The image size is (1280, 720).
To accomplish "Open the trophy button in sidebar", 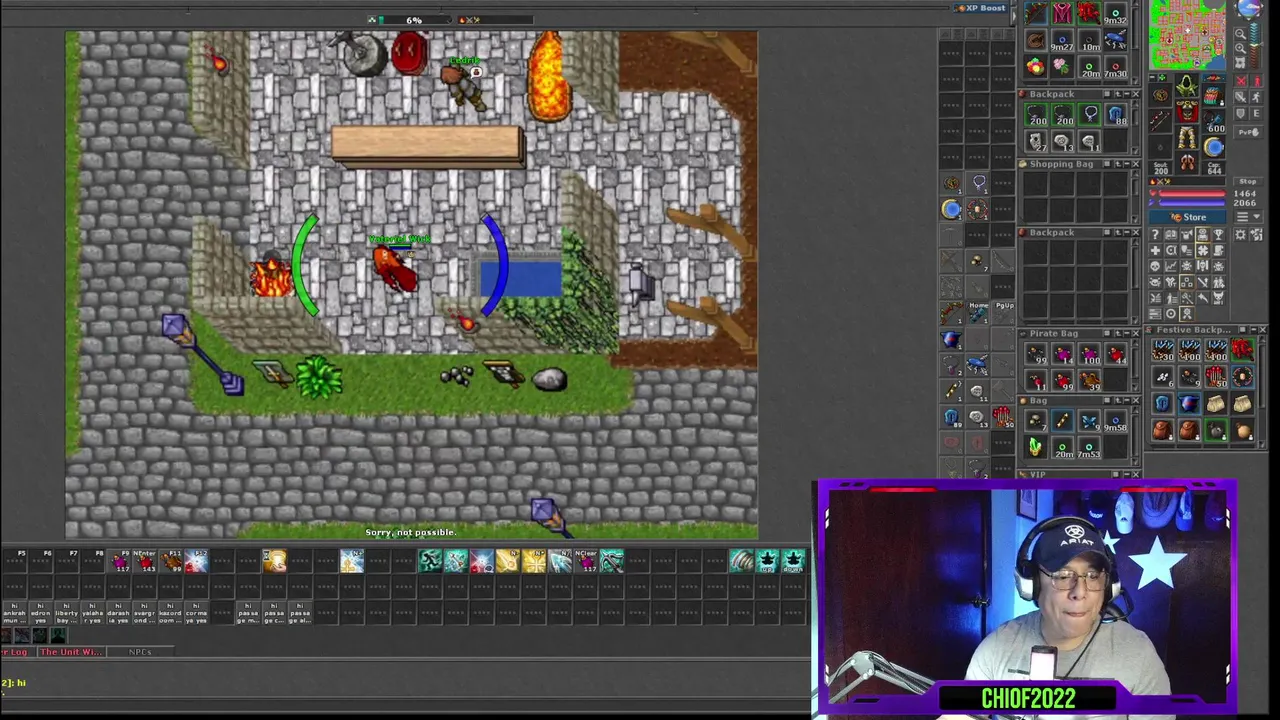I will tap(1219, 235).
